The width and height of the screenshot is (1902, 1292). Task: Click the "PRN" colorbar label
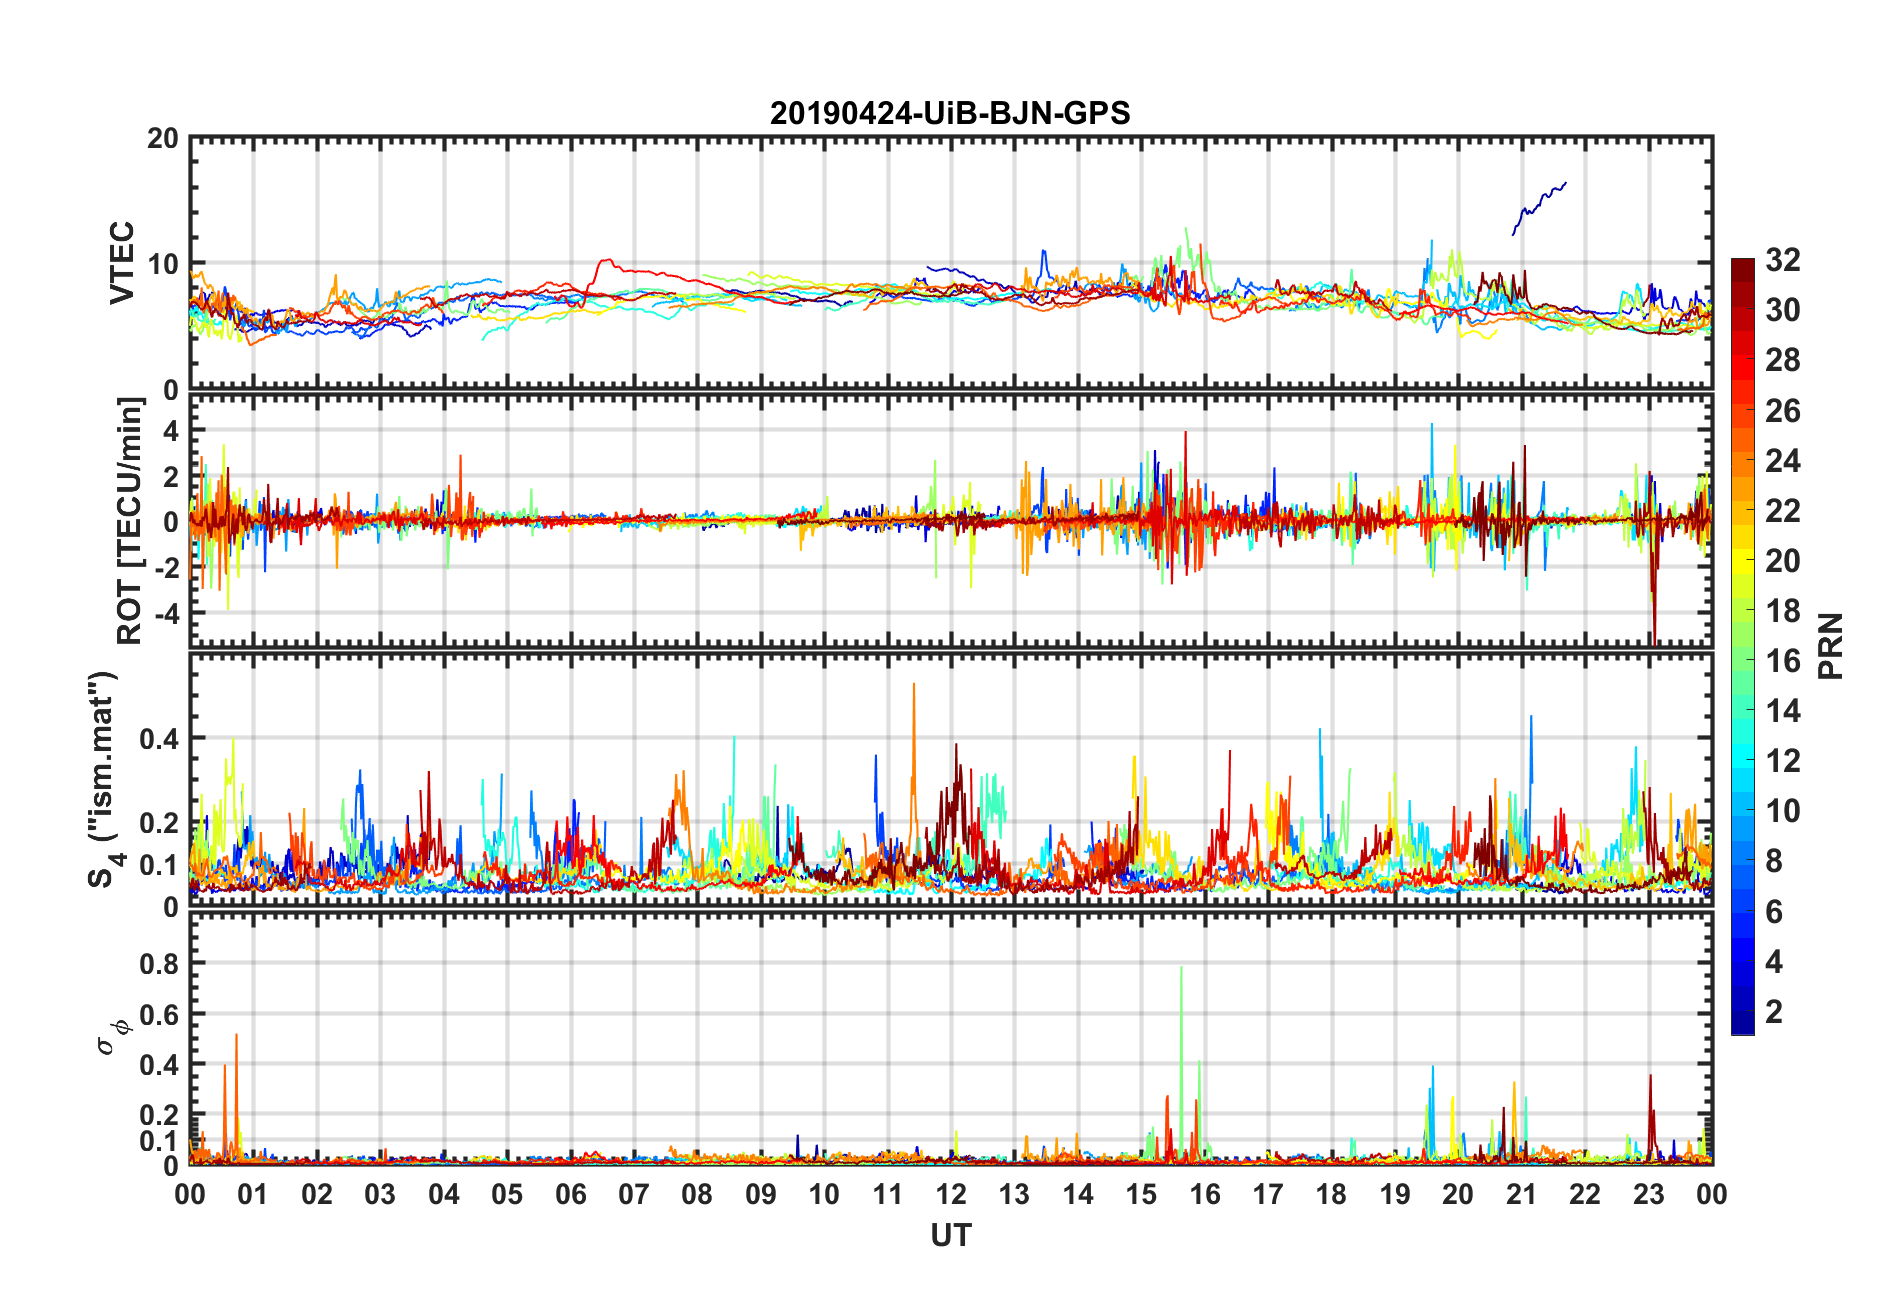[1830, 646]
